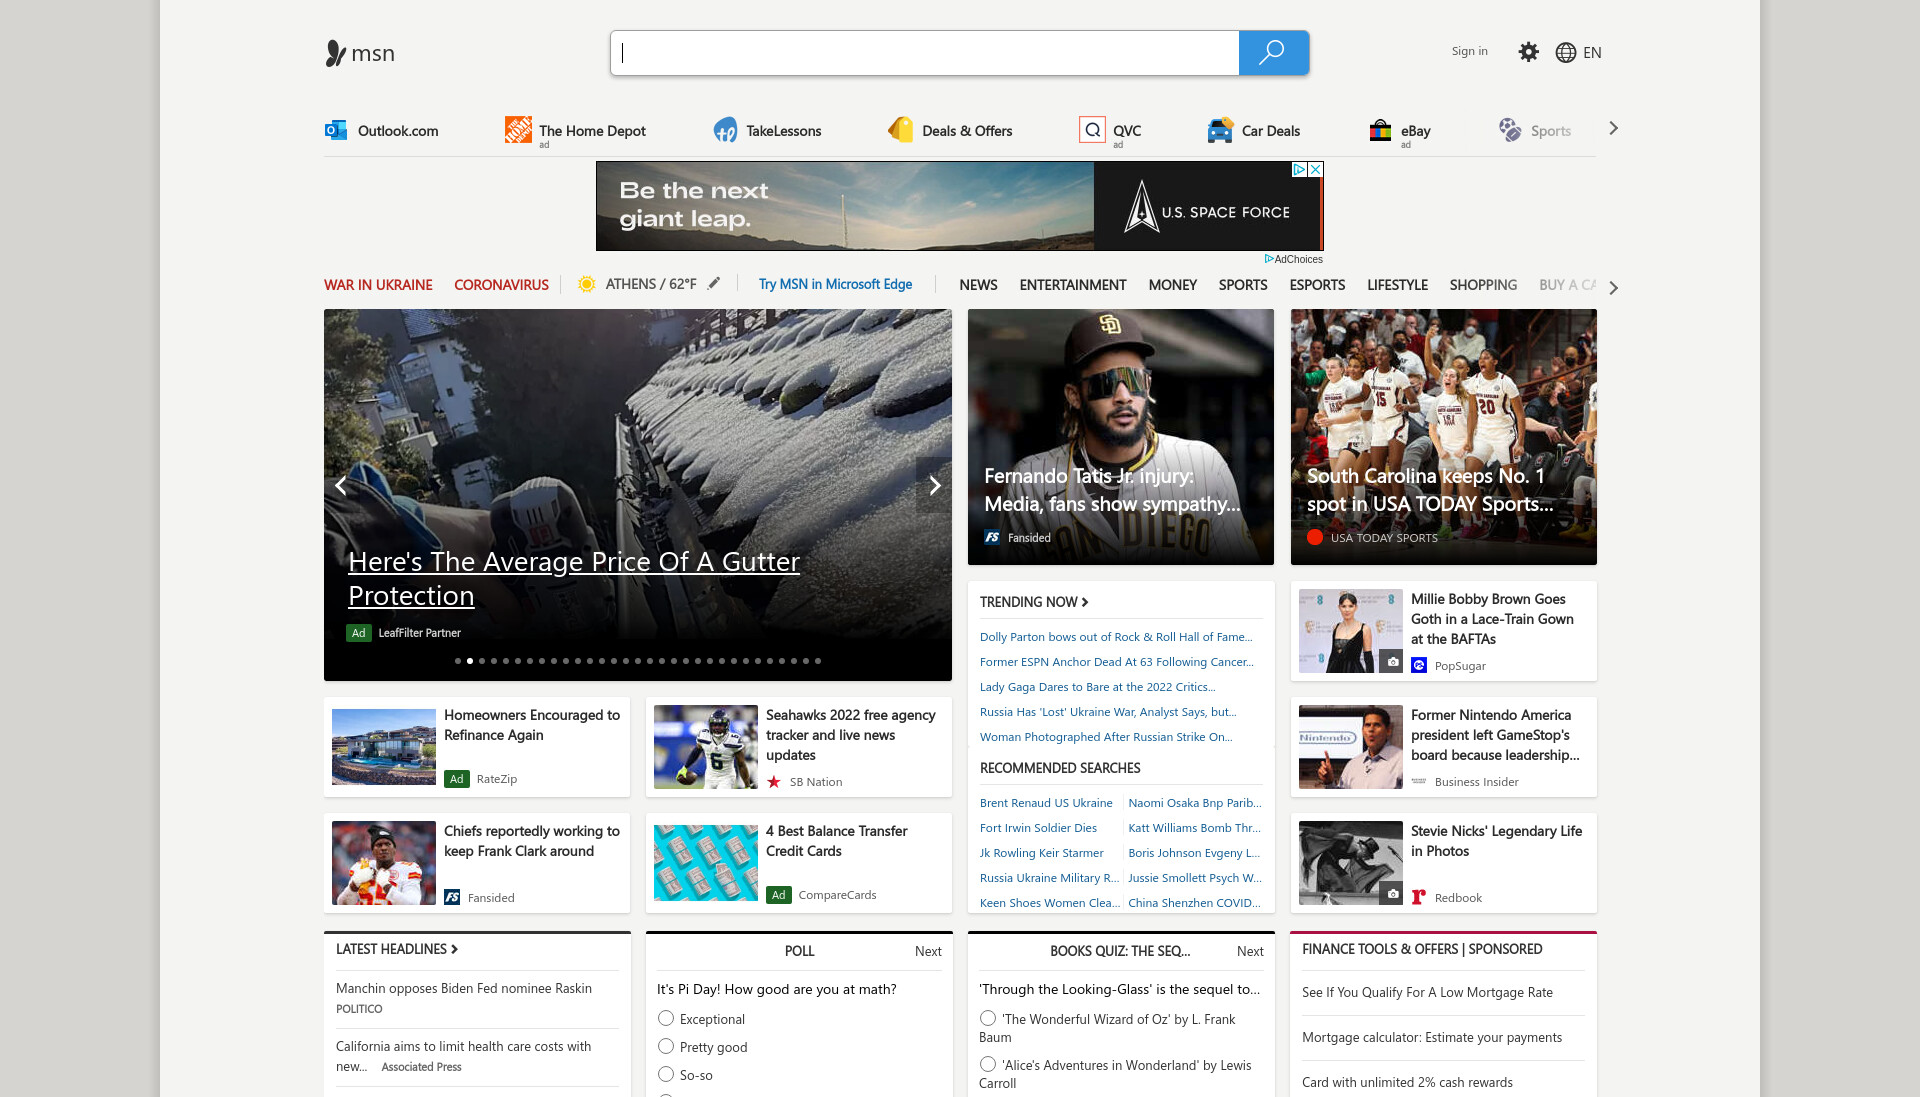1920x1097 pixels.
Task: Open EN language selector
Action: point(1592,53)
